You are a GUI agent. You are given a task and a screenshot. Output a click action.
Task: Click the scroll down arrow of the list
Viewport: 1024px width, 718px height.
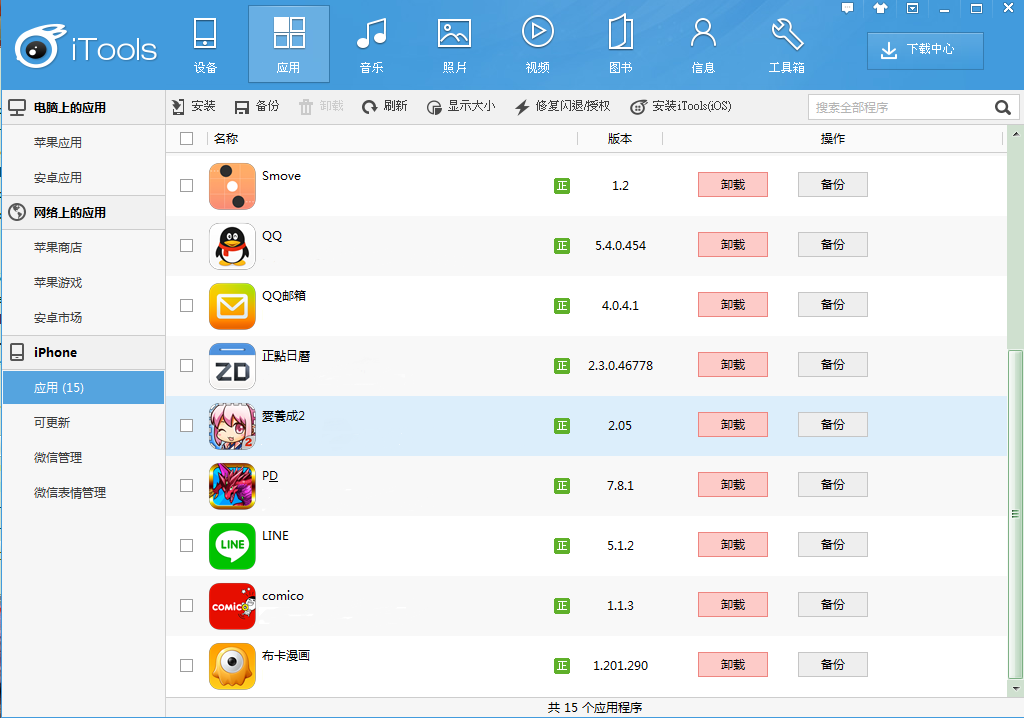coord(1016,689)
